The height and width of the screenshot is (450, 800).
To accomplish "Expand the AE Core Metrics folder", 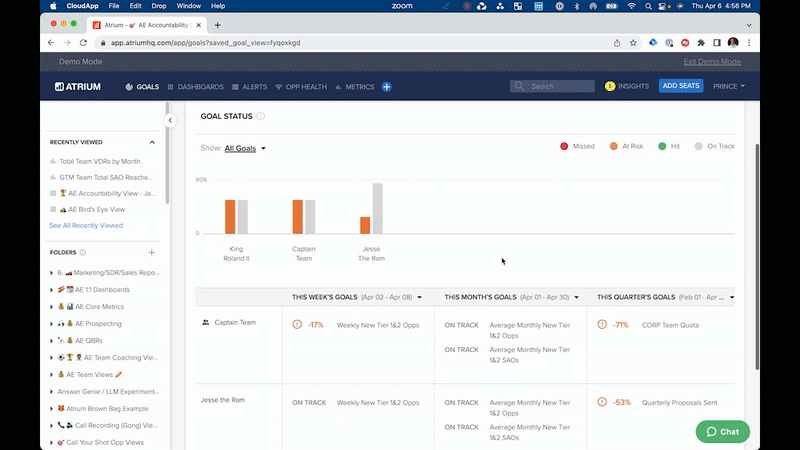I will [x=51, y=307].
